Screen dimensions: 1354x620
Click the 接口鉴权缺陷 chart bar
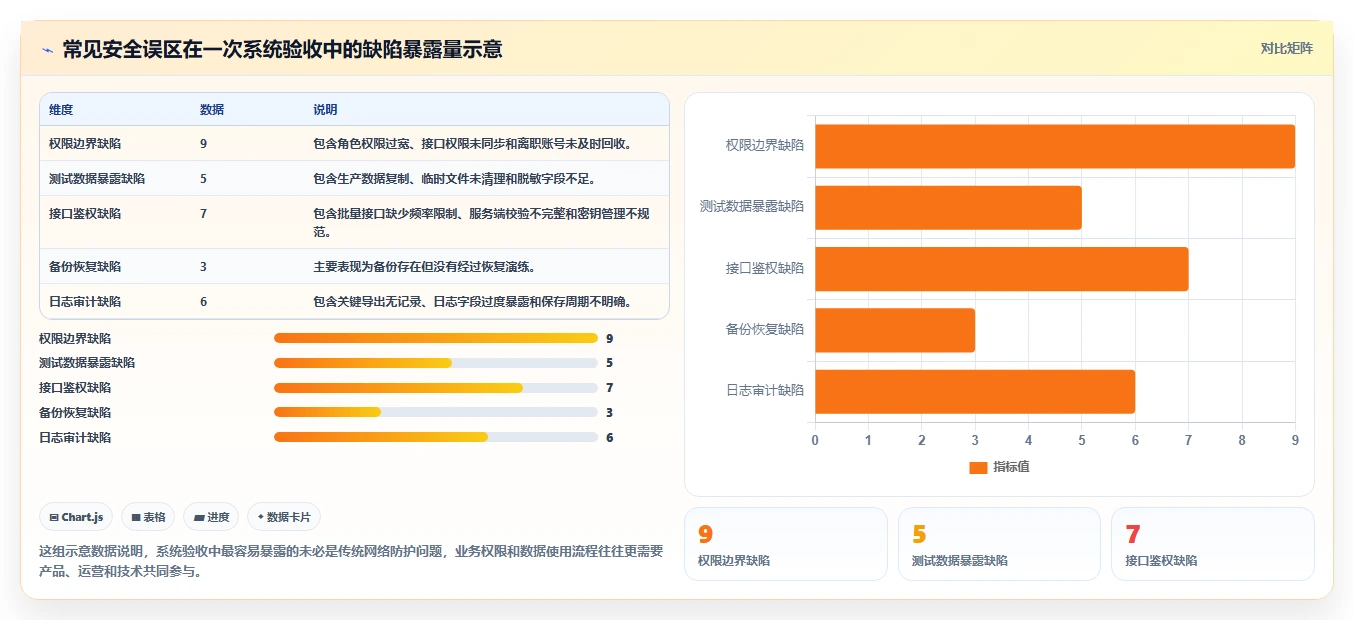pos(1001,269)
